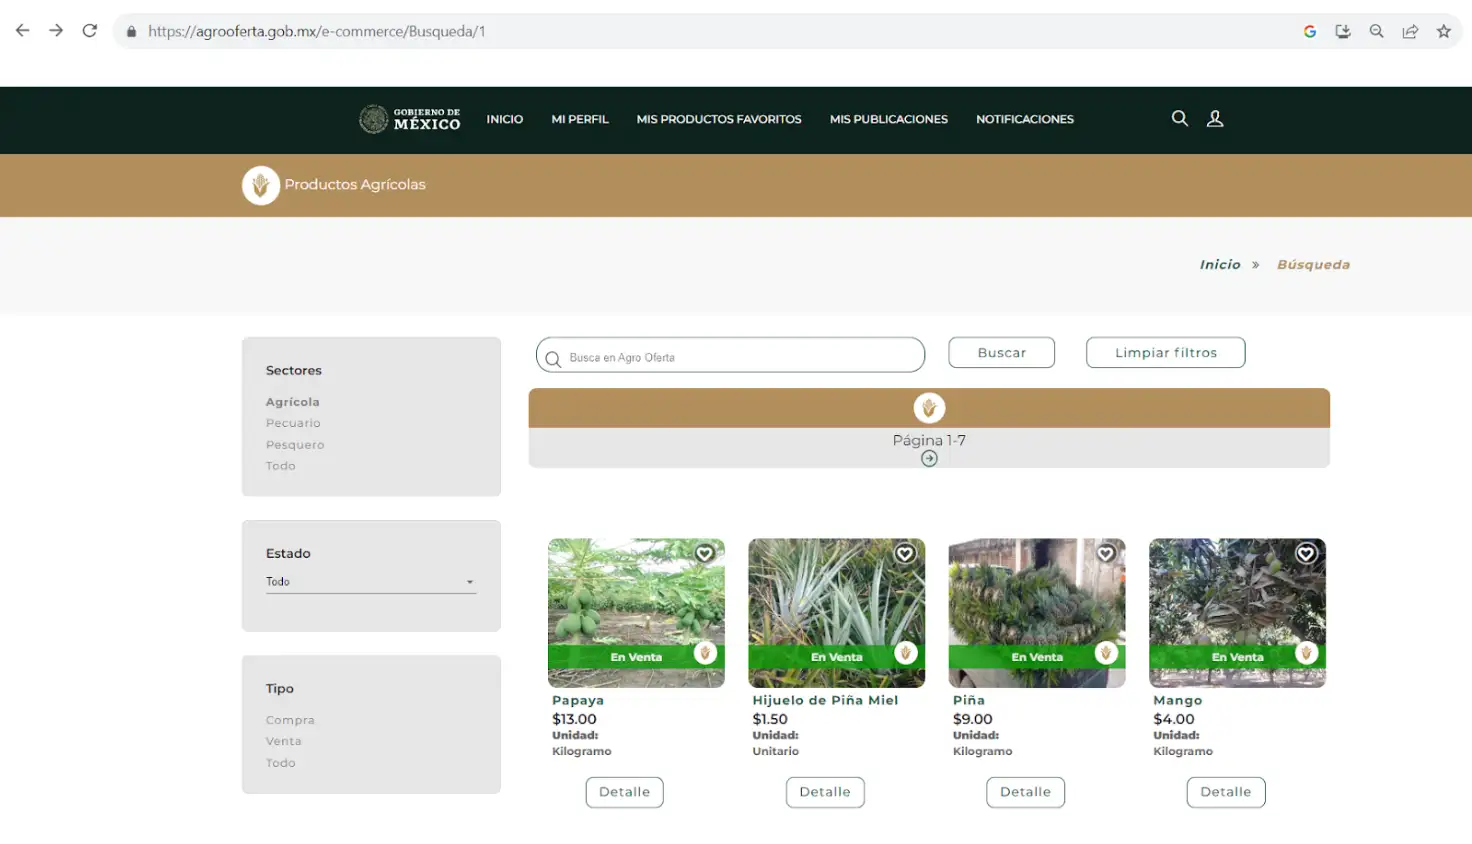The image size is (1472, 844).
Task: Click the Busca en Agro Oferta input field
Action: pyautogui.click(x=730, y=355)
